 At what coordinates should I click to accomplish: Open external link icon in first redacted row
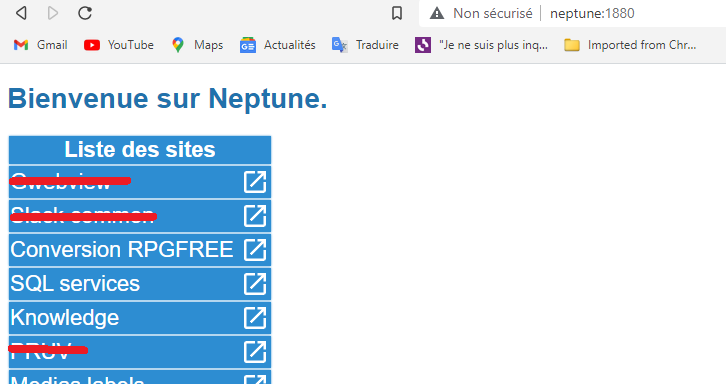coord(255,182)
